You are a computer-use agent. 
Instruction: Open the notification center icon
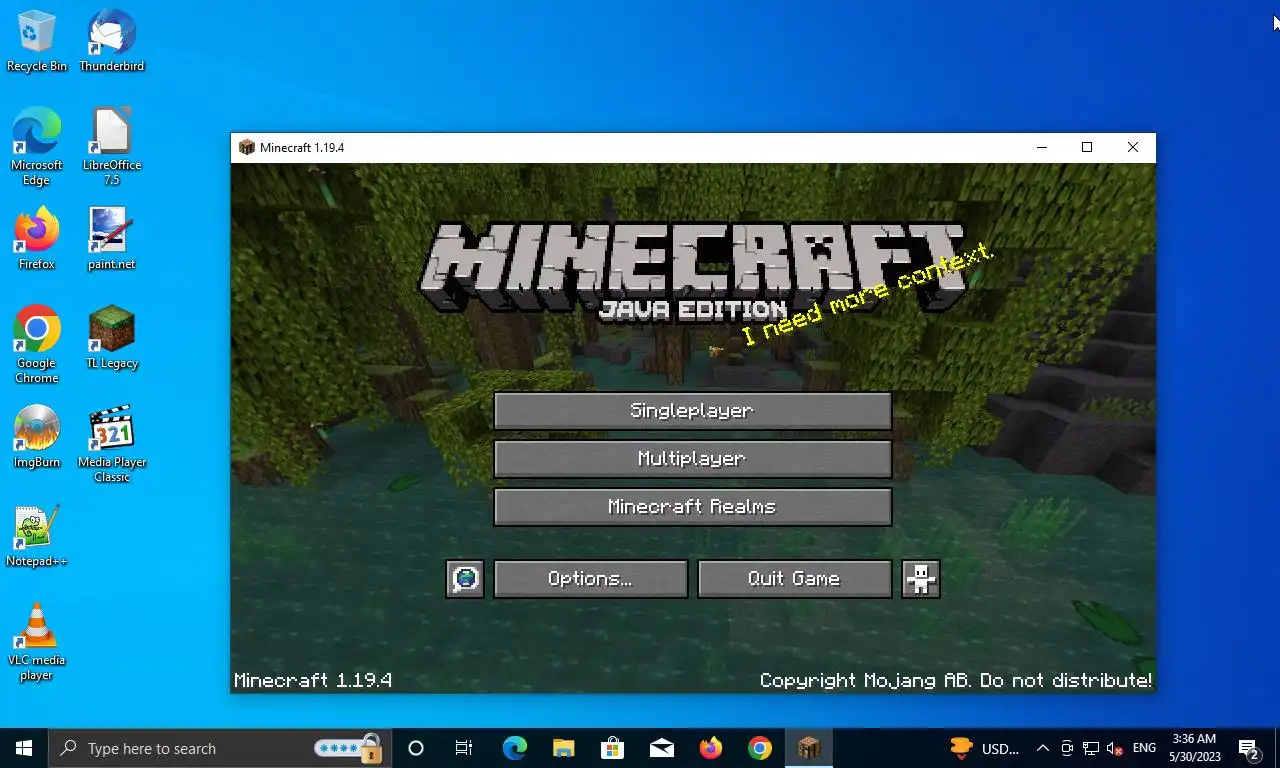click(x=1249, y=748)
